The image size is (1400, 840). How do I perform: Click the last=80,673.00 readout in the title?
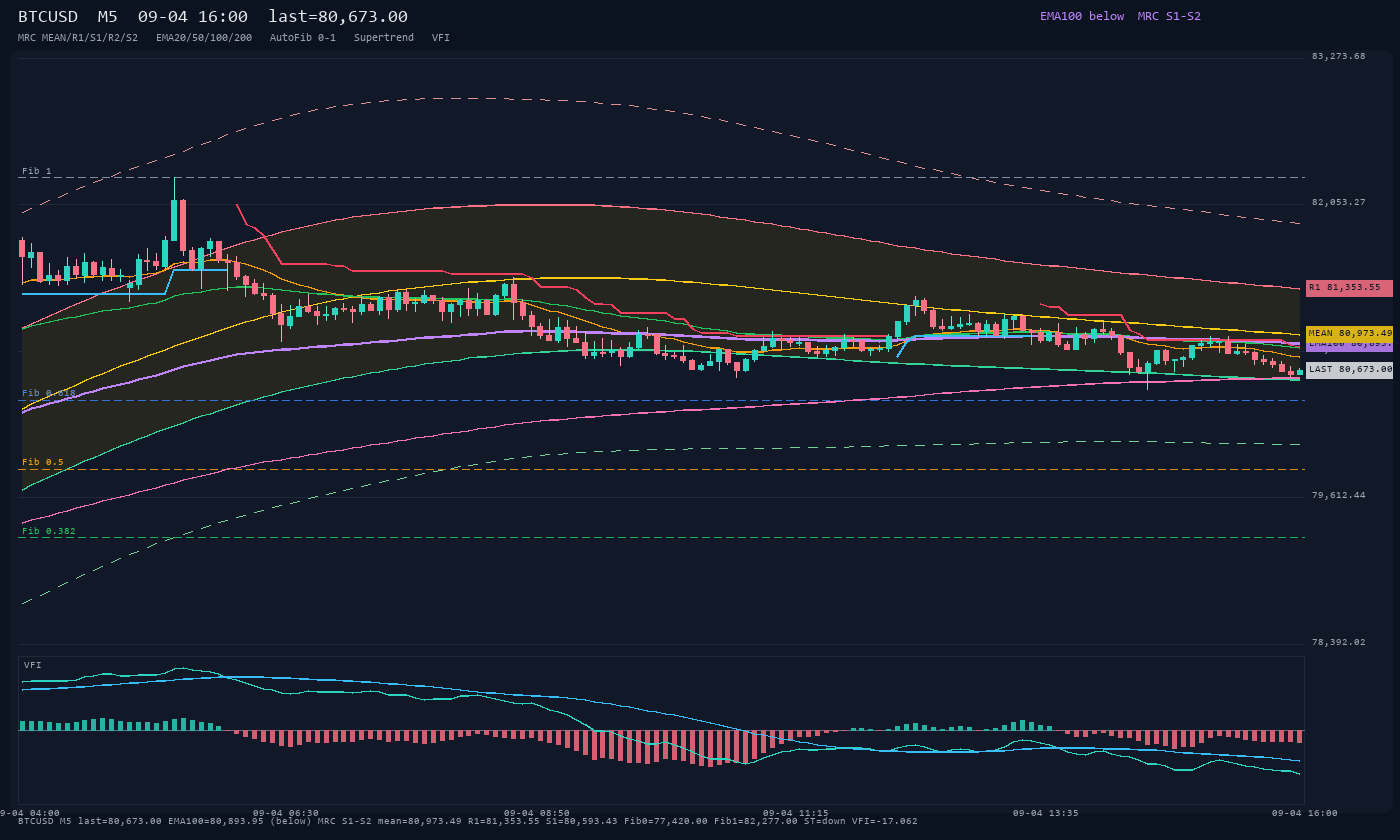click(x=338, y=17)
